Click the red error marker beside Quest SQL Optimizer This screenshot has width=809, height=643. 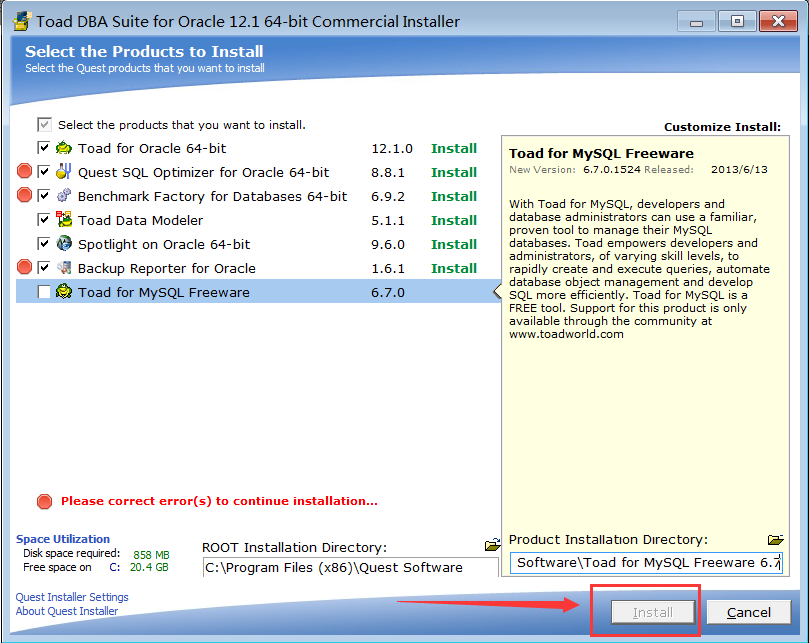click(x=24, y=171)
